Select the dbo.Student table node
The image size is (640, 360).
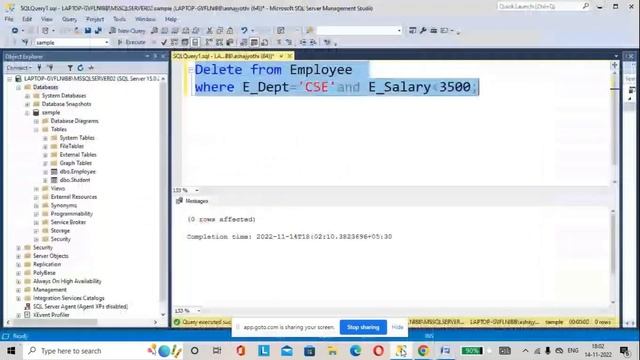click(x=75, y=180)
